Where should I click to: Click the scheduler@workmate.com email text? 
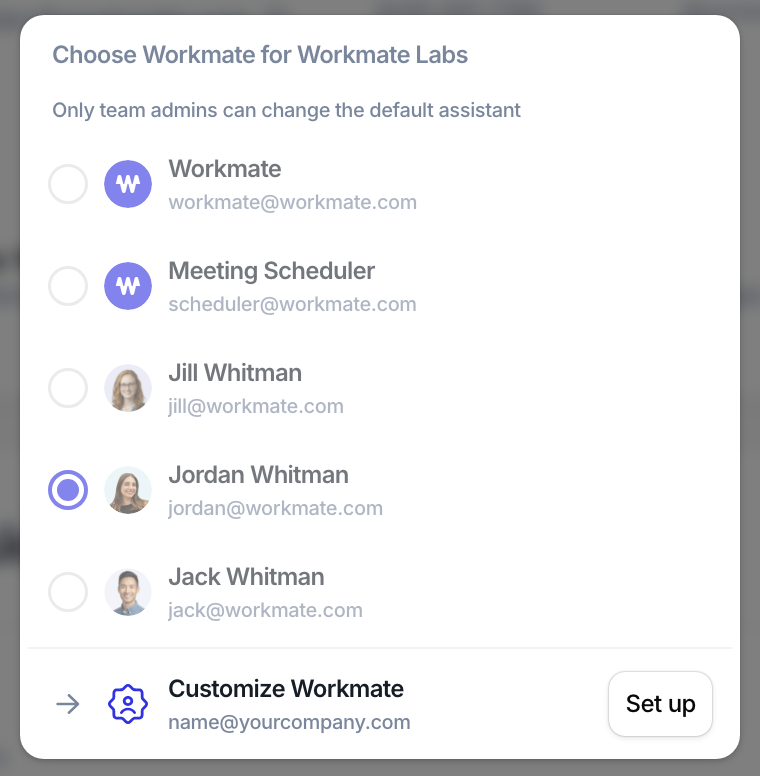[292, 304]
